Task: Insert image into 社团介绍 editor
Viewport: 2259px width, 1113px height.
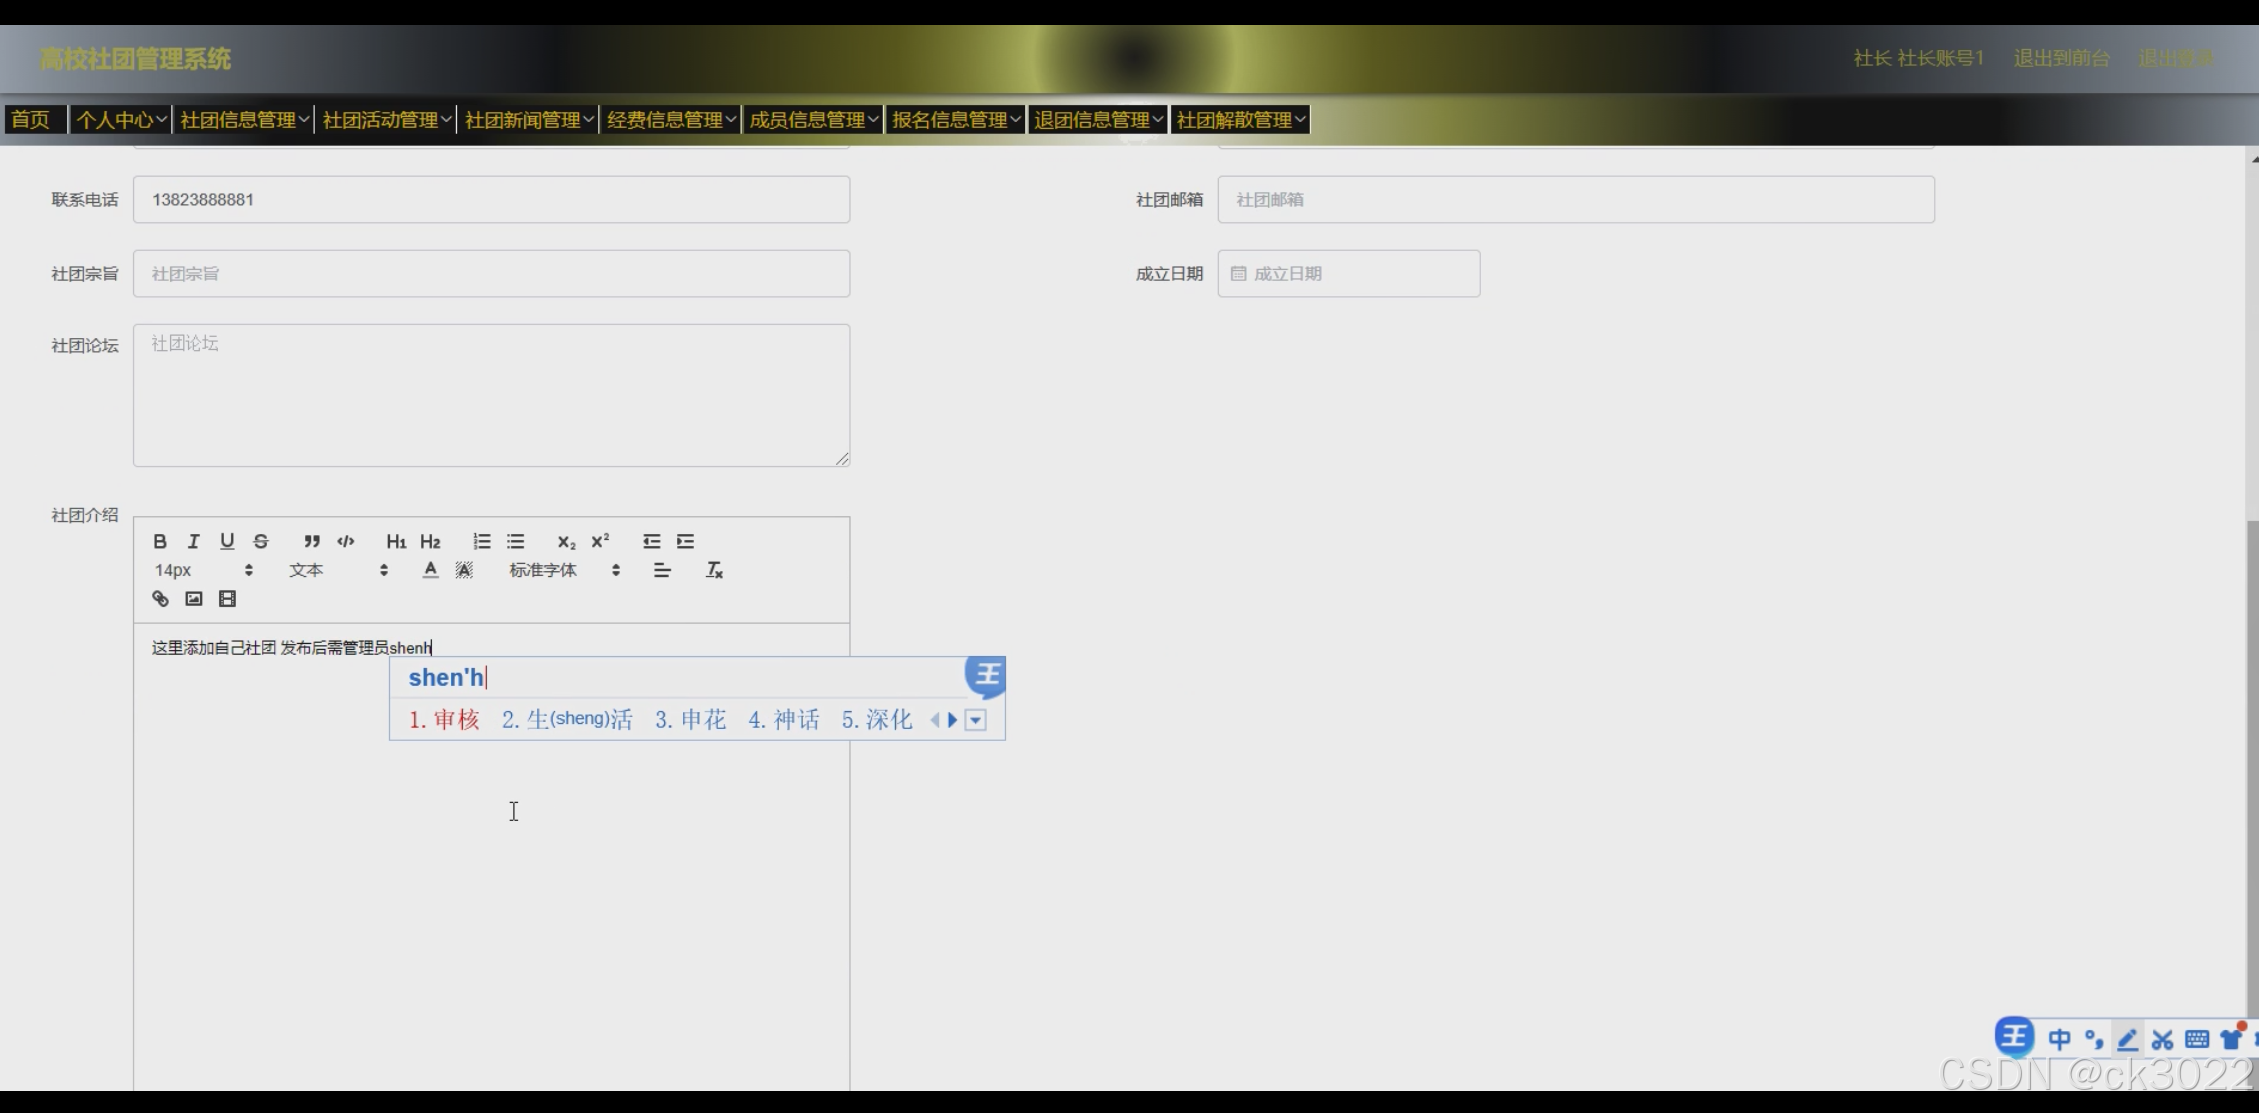Action: point(194,599)
